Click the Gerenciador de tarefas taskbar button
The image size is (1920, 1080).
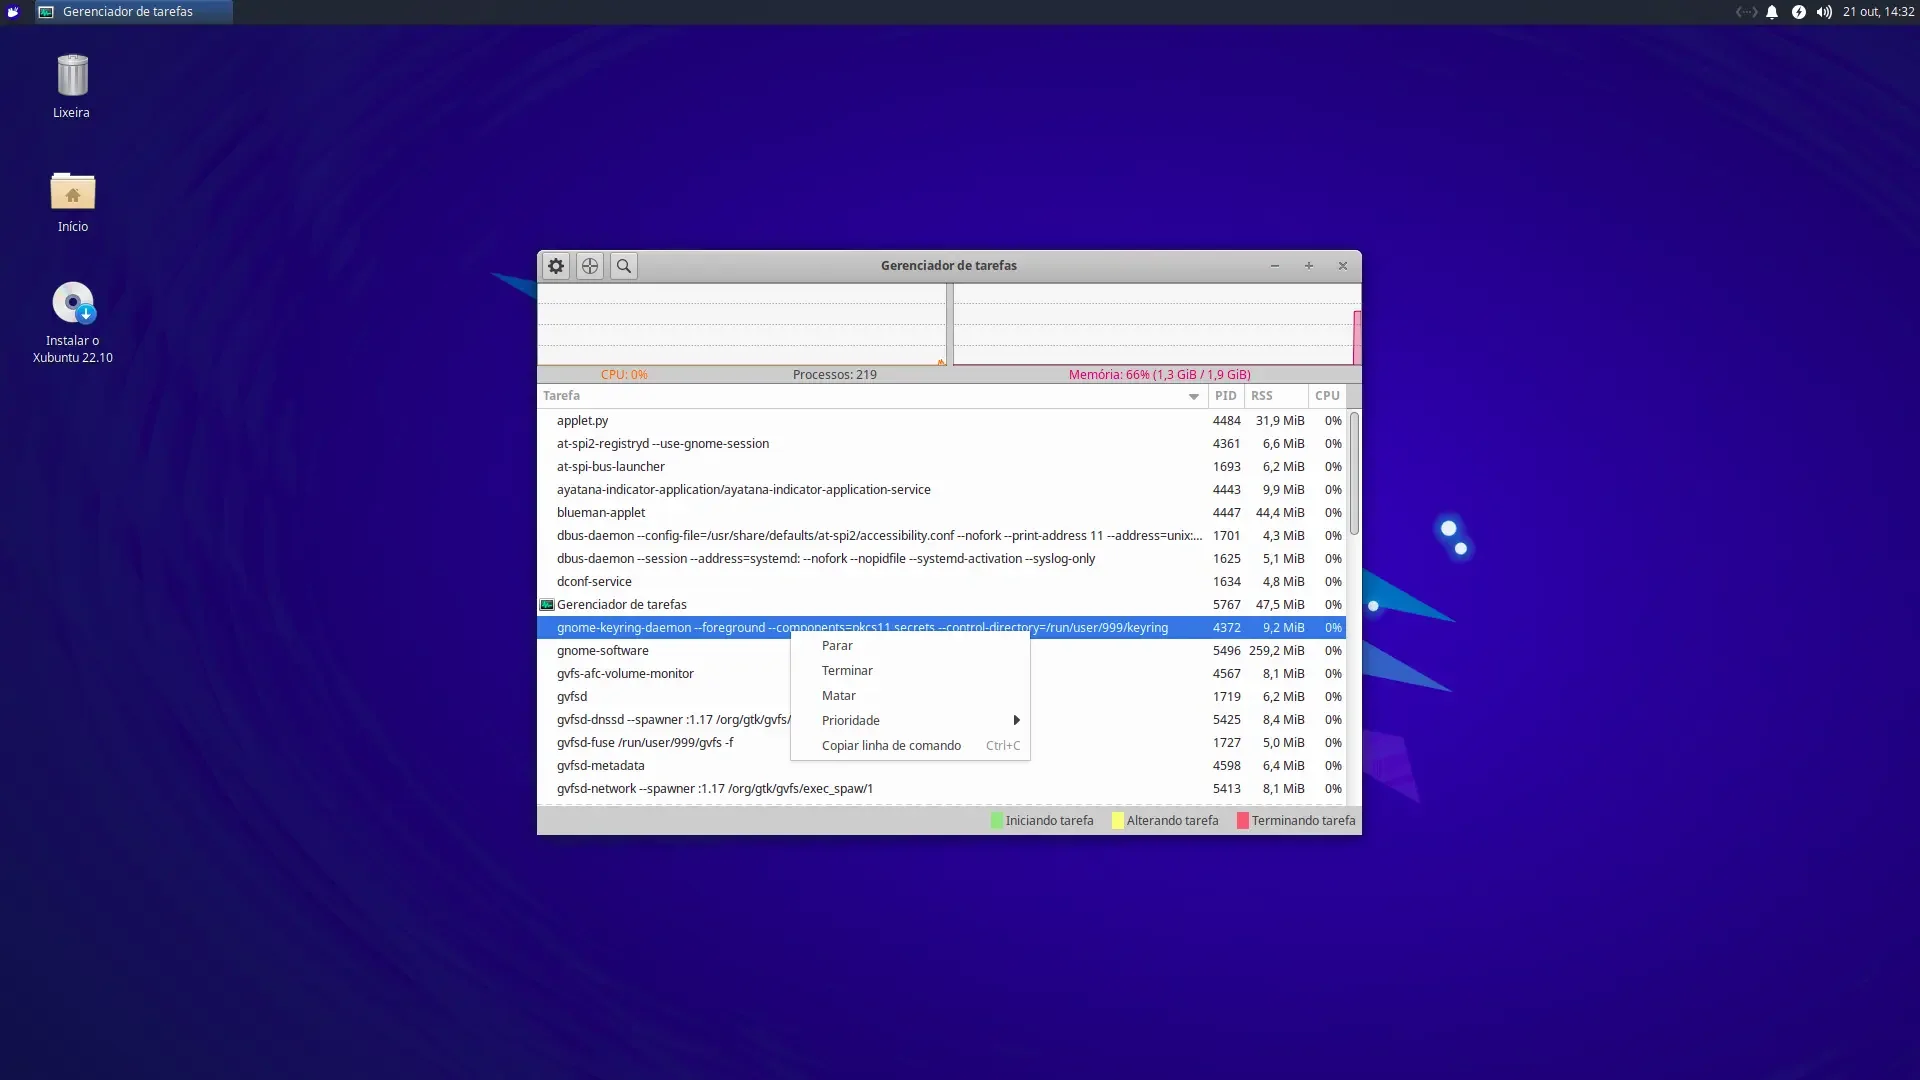click(133, 12)
